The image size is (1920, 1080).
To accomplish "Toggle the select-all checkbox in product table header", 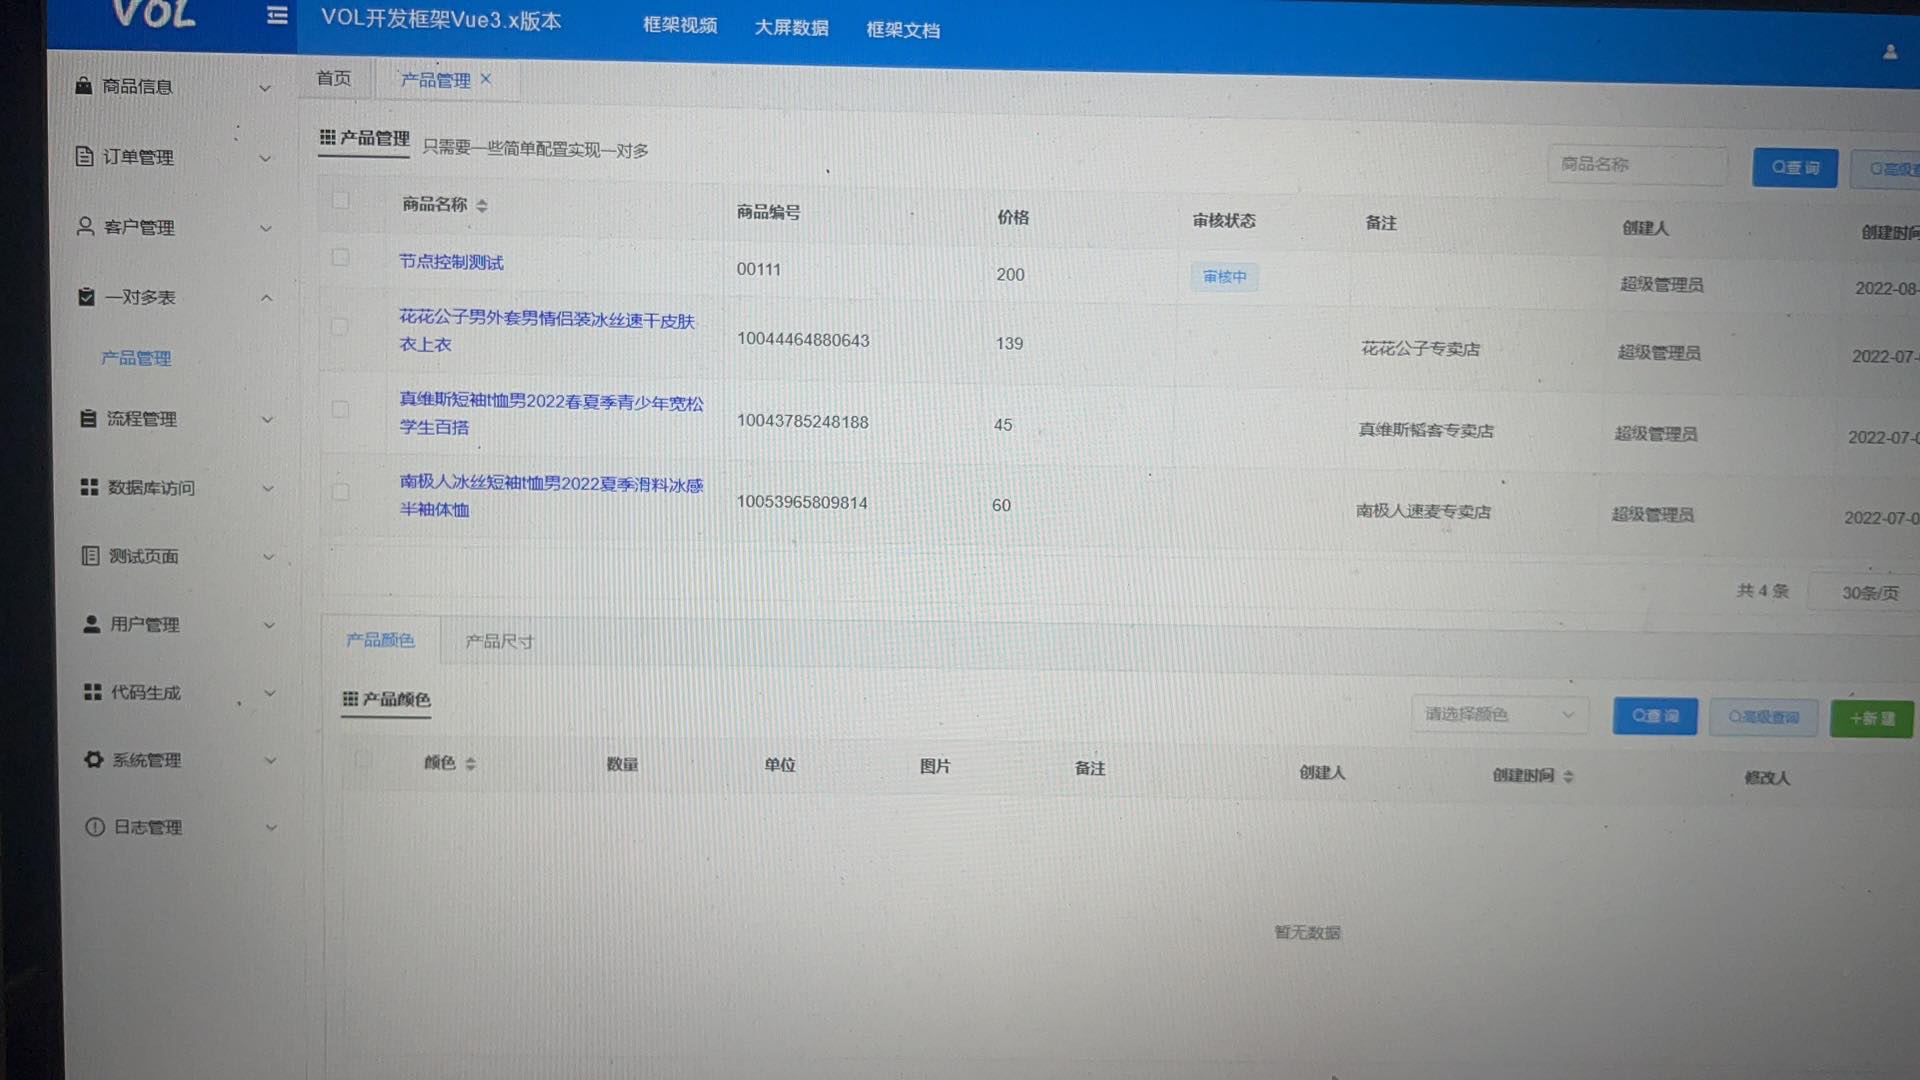I will point(341,201).
